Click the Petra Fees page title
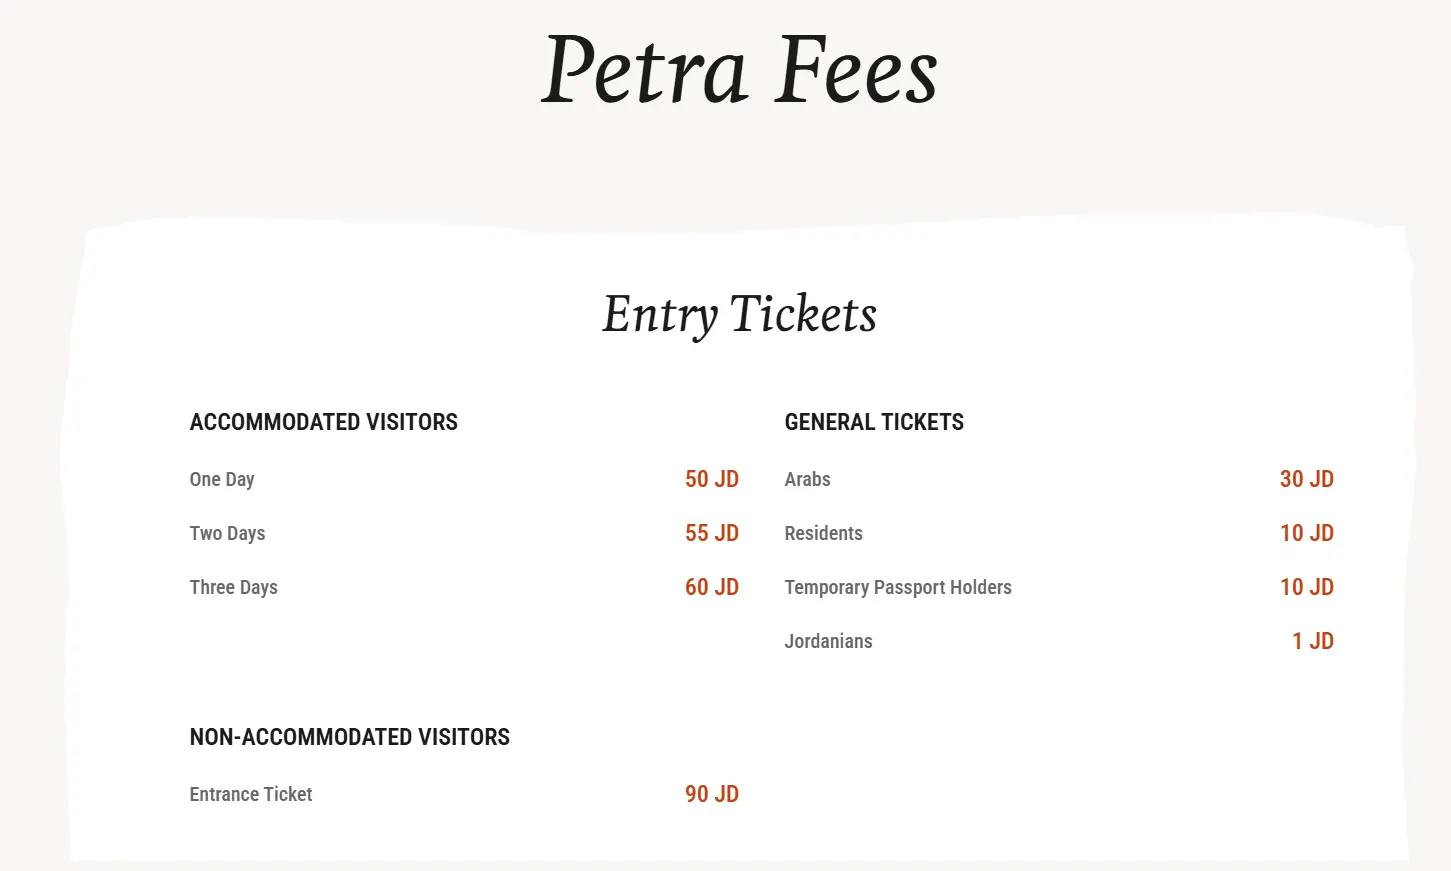The height and width of the screenshot is (871, 1451). (739, 70)
